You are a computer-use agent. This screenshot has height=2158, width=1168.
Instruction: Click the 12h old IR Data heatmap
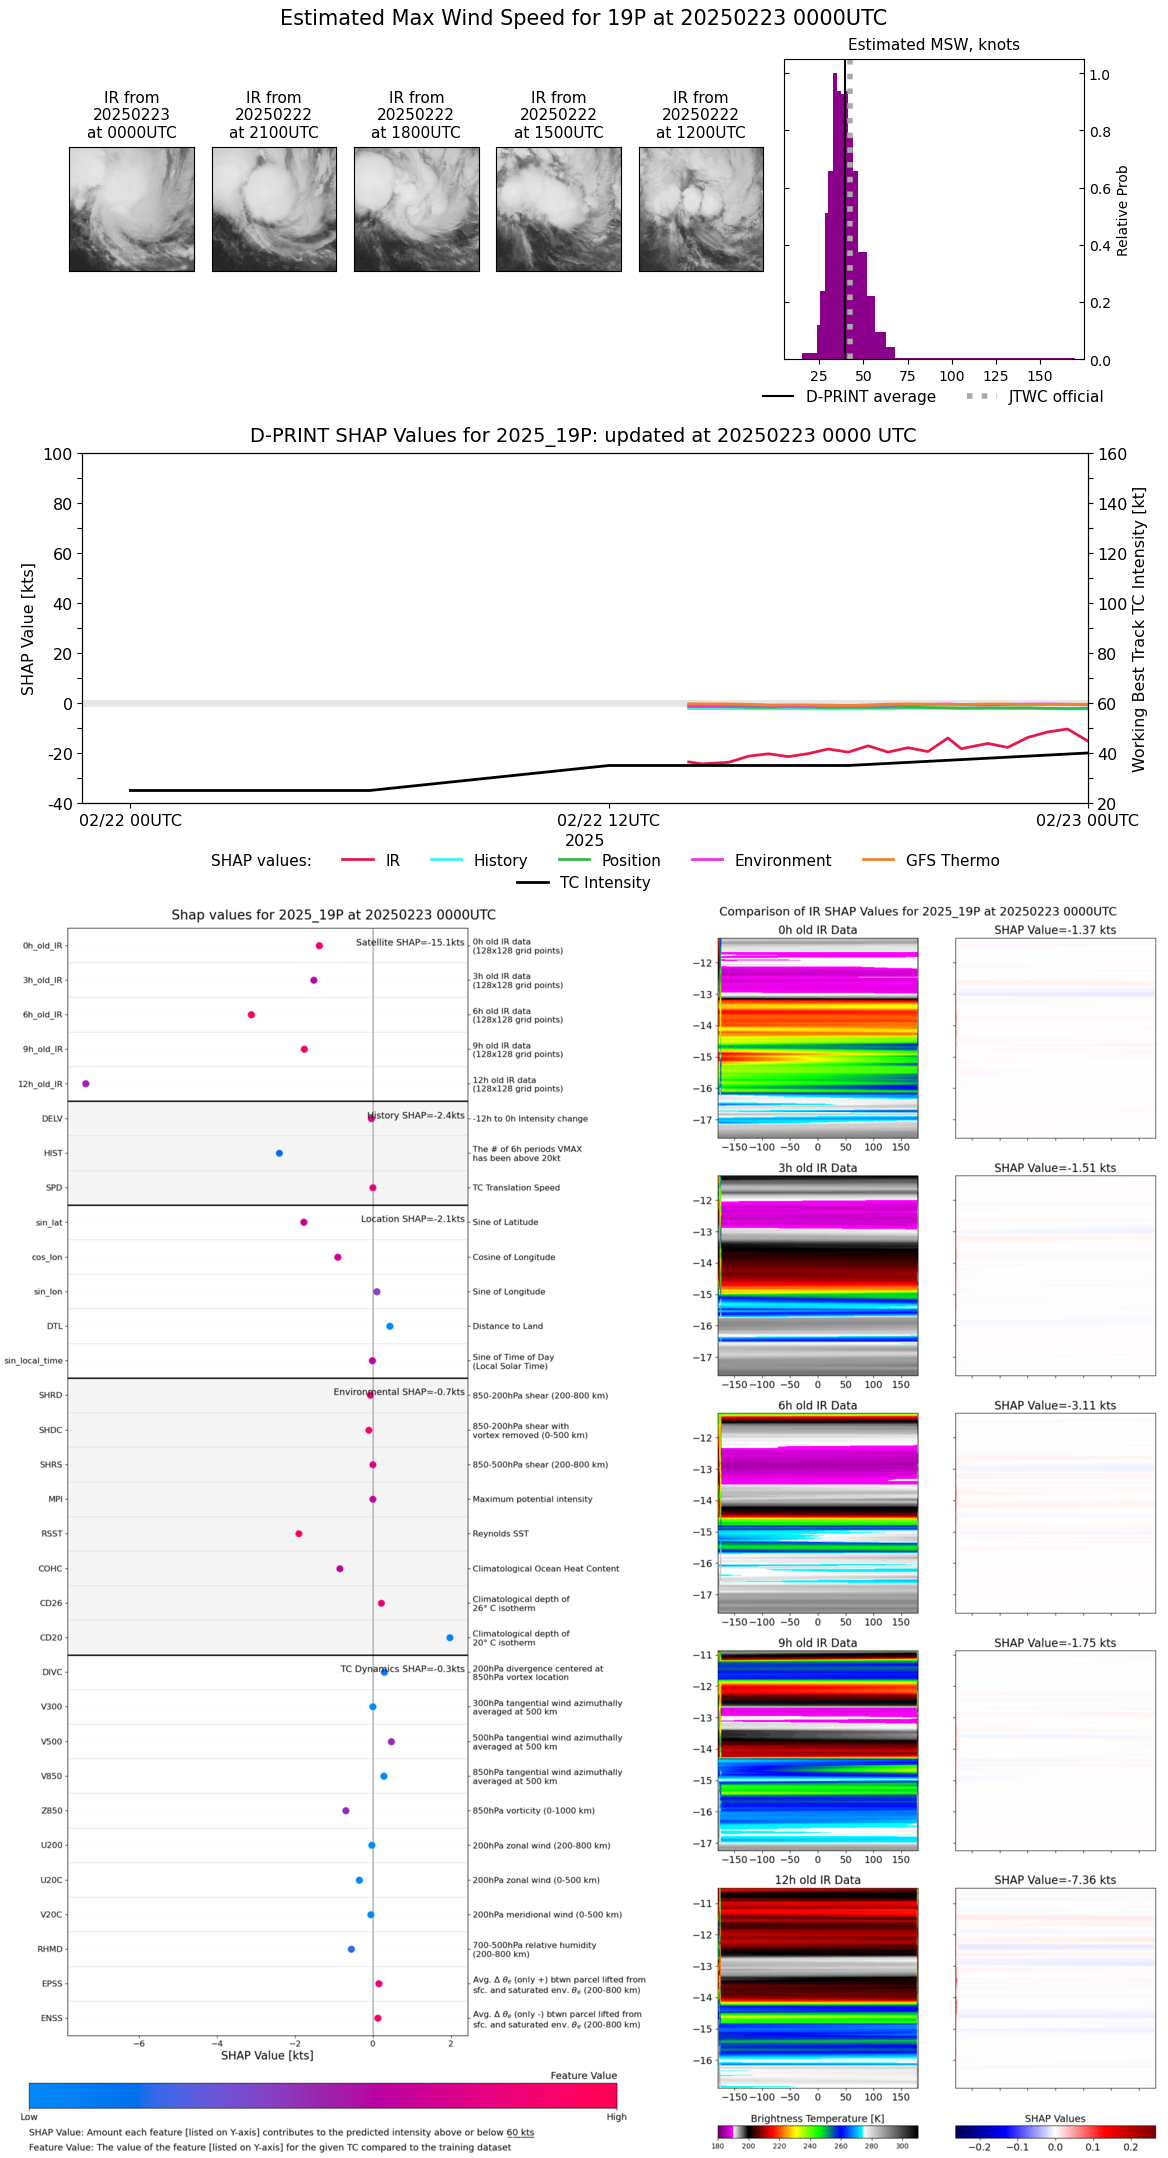(817, 1987)
